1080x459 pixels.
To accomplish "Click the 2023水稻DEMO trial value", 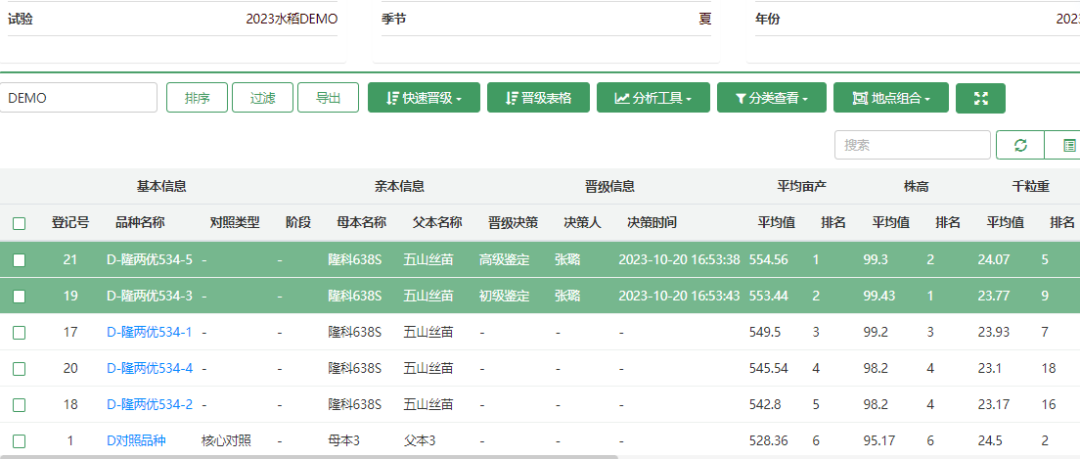I will 292,19.
